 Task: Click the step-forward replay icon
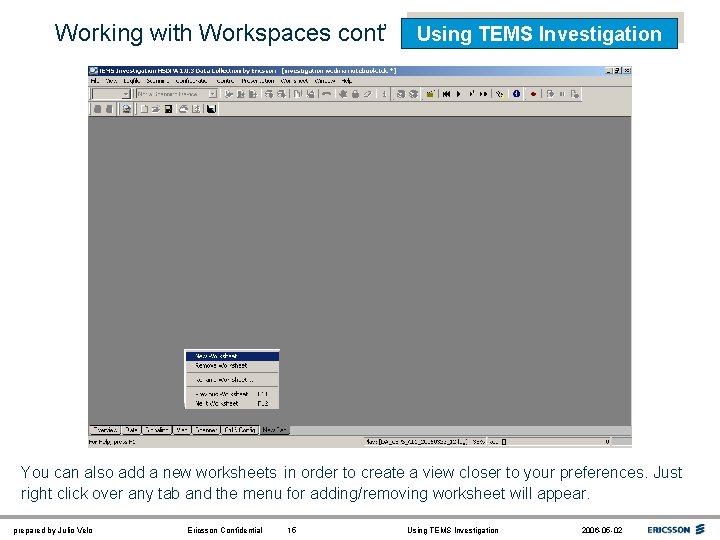pyautogui.click(x=471, y=94)
